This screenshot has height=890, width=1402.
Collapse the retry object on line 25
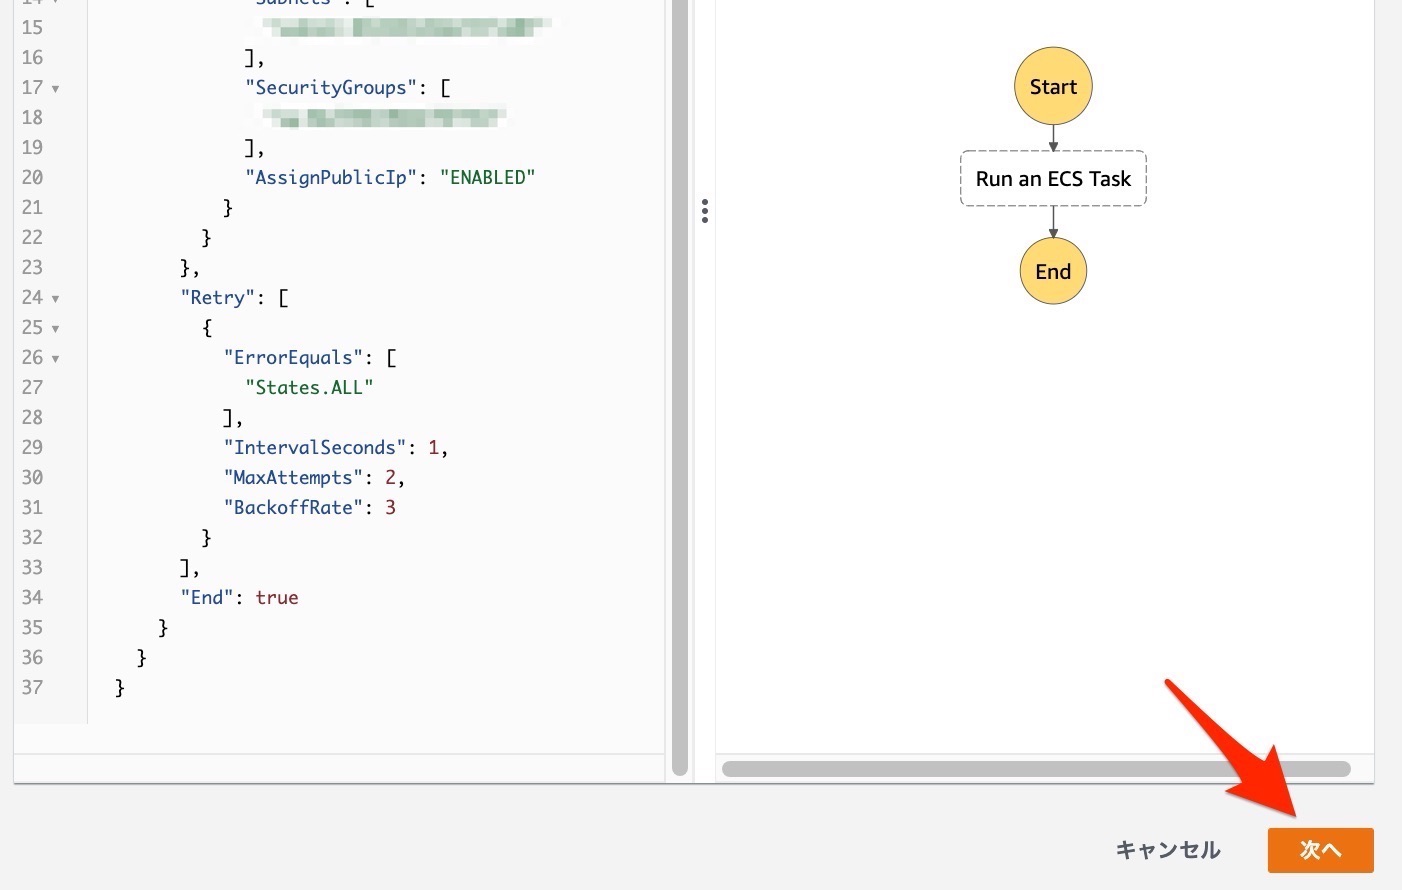click(x=54, y=328)
